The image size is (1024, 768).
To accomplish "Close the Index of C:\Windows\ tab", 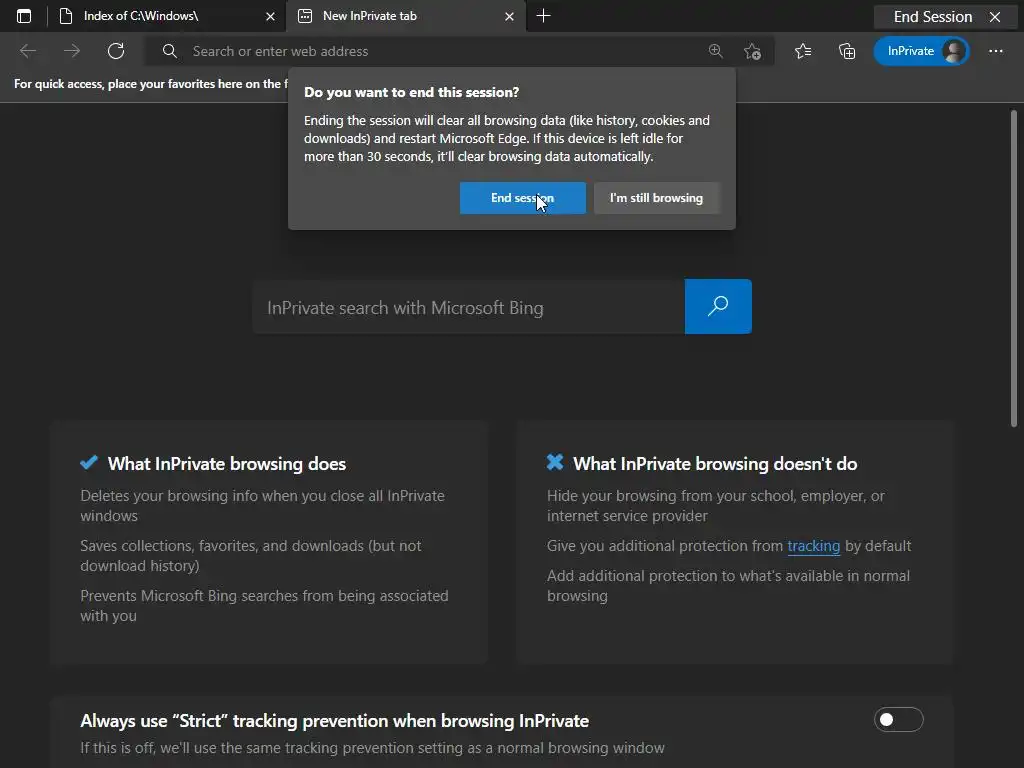I will [270, 16].
